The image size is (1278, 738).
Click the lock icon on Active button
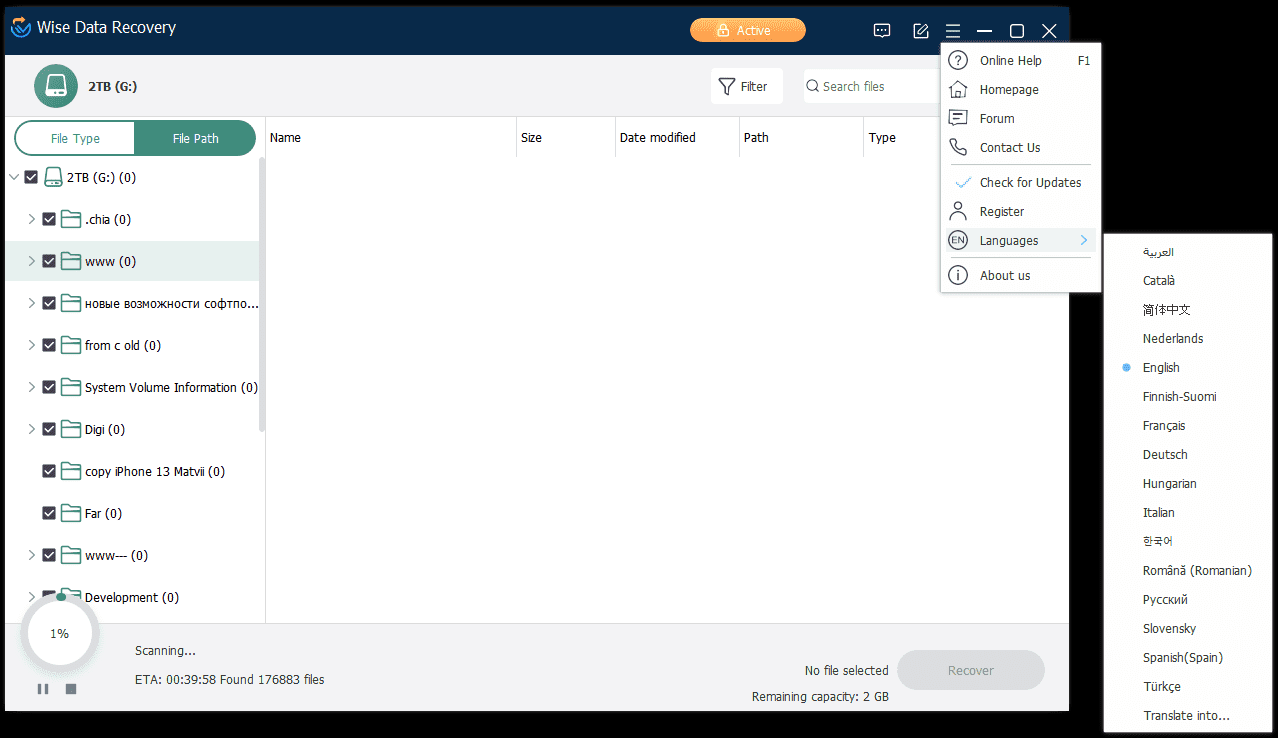pos(723,30)
